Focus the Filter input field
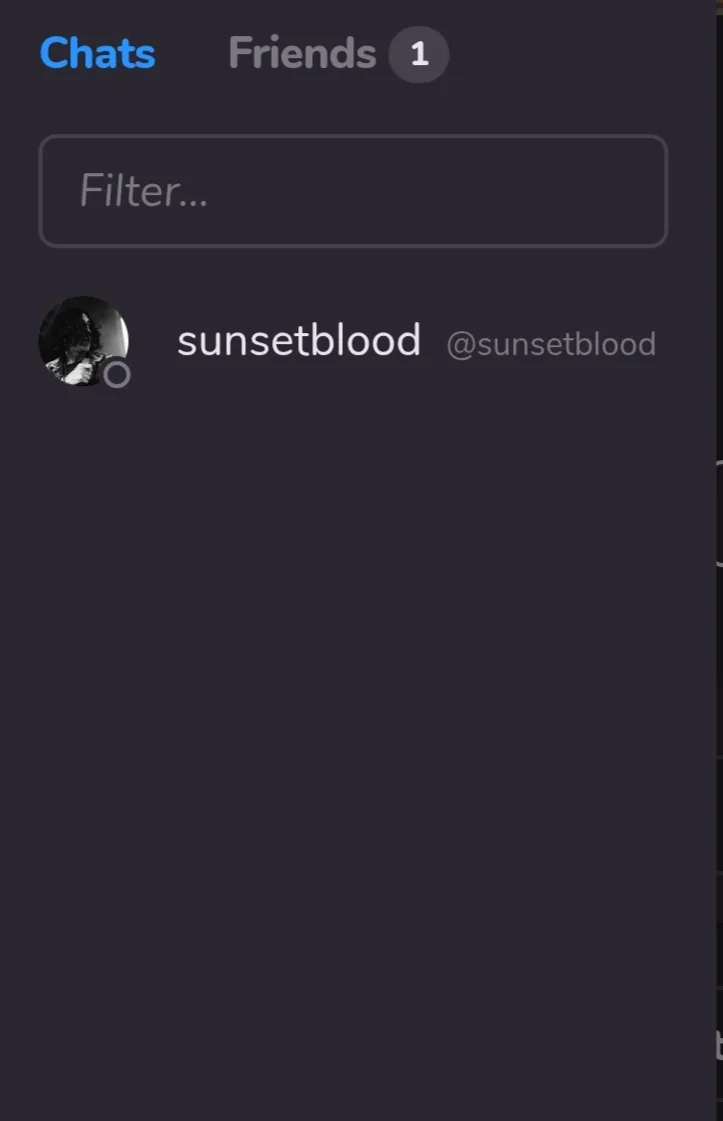The width and height of the screenshot is (723, 1121). tap(353, 191)
